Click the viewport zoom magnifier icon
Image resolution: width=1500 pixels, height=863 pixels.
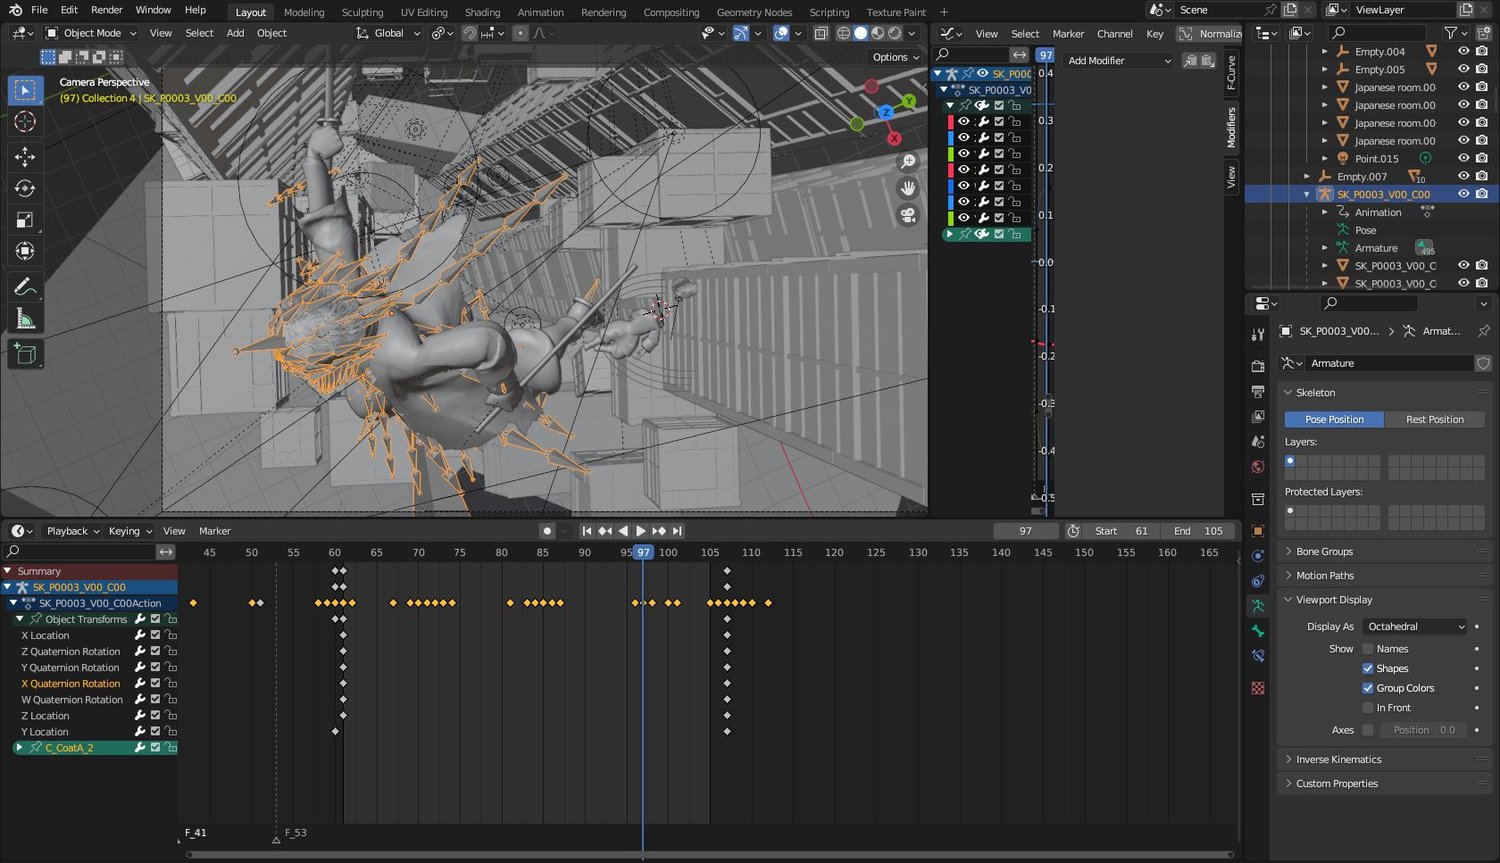(908, 162)
